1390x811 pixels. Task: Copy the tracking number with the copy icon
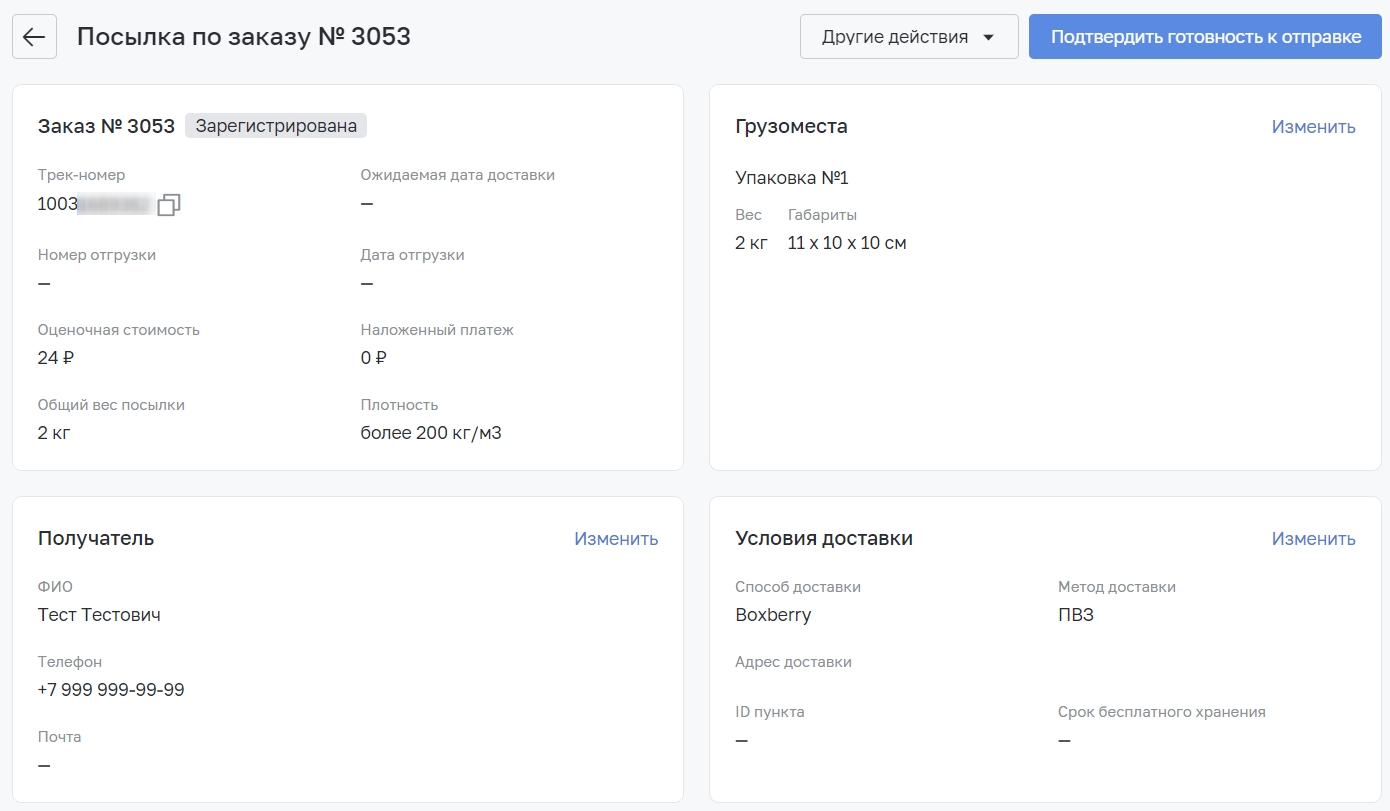click(169, 204)
